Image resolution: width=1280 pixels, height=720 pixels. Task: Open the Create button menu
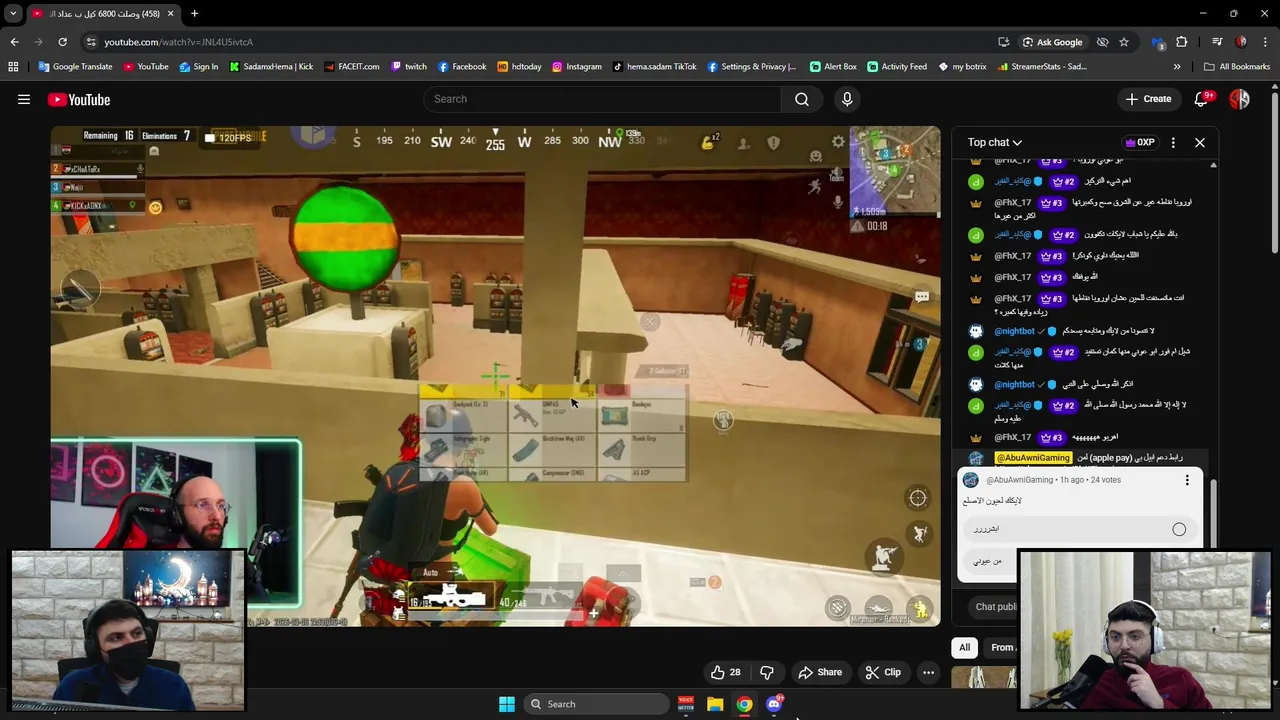(x=1148, y=99)
